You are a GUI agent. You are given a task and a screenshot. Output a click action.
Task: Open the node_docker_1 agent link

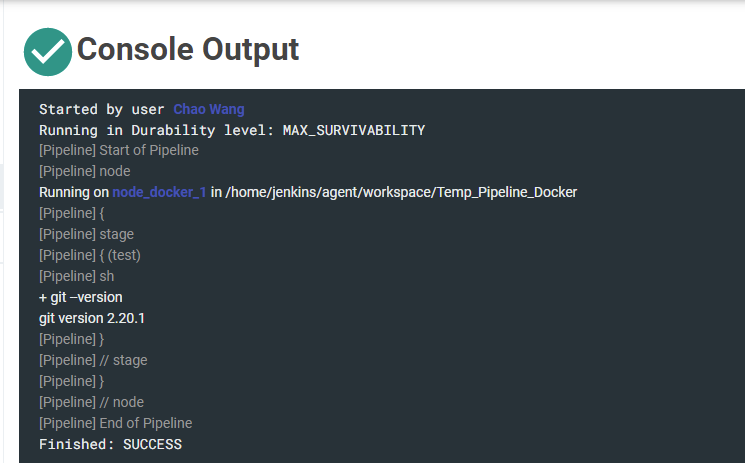pyautogui.click(x=159, y=192)
